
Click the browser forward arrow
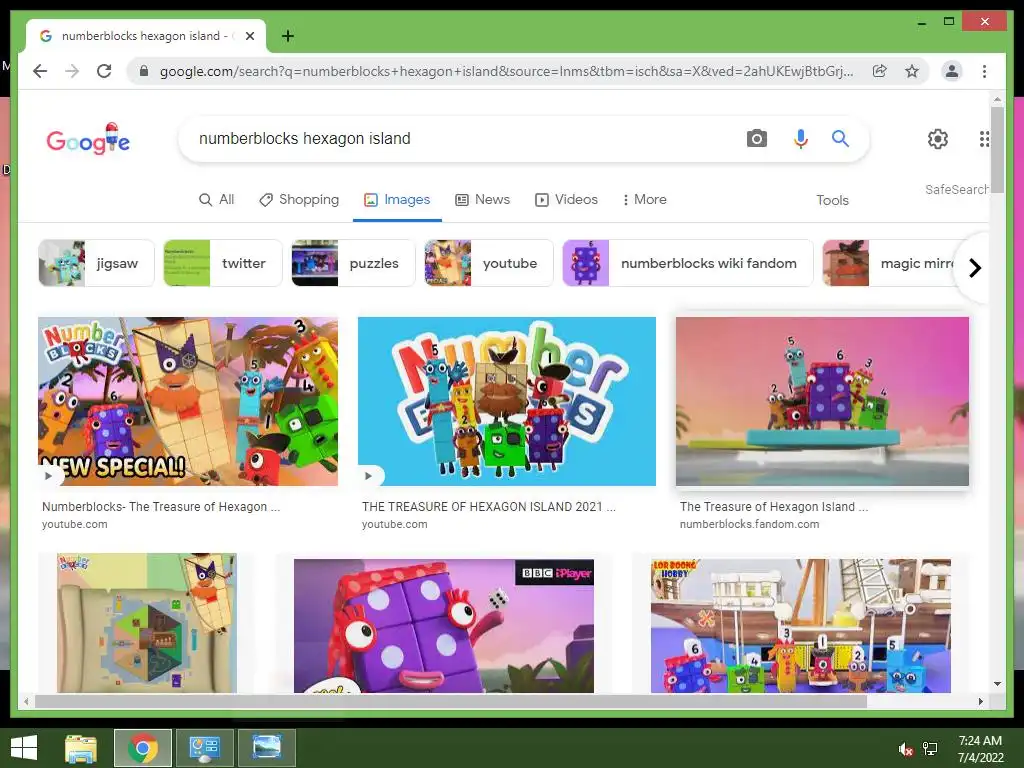click(72, 71)
